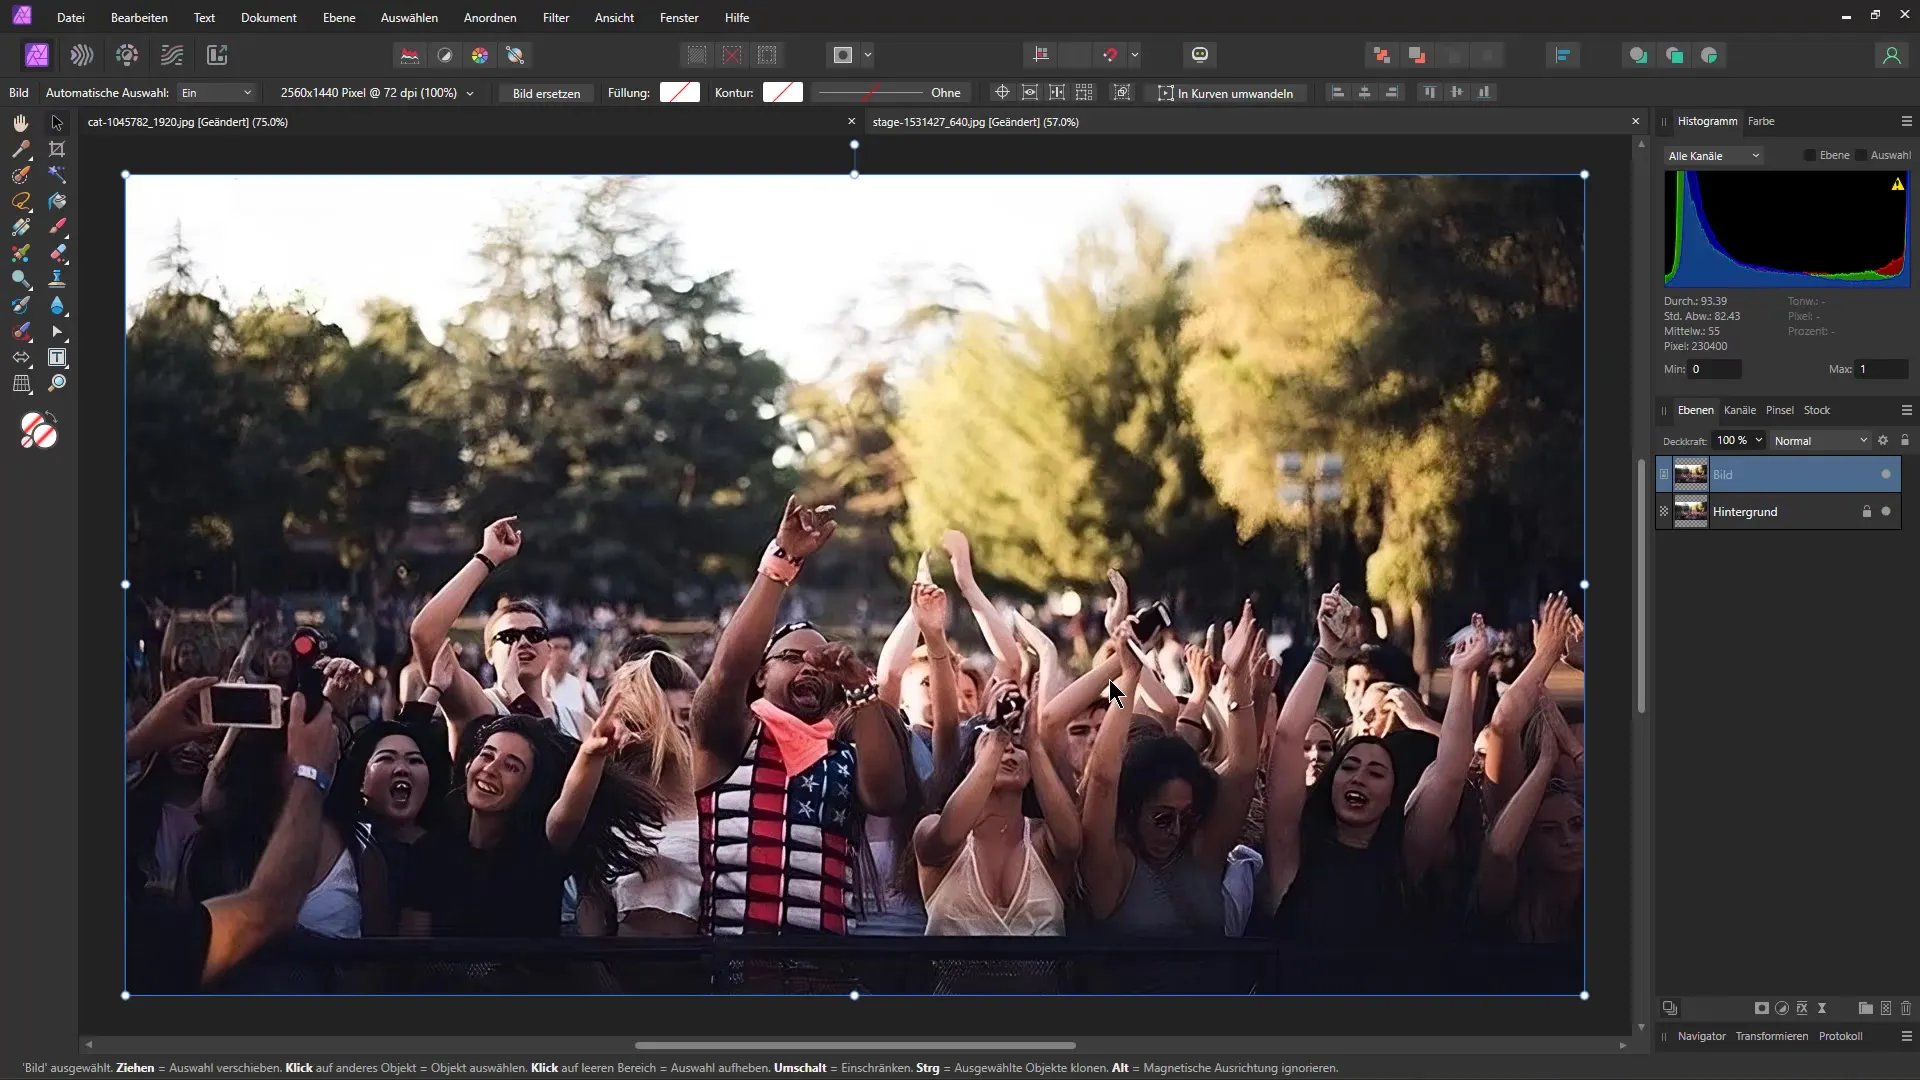1920x1080 pixels.
Task: Select the Freehand Selection lasso tool
Action: point(21,201)
